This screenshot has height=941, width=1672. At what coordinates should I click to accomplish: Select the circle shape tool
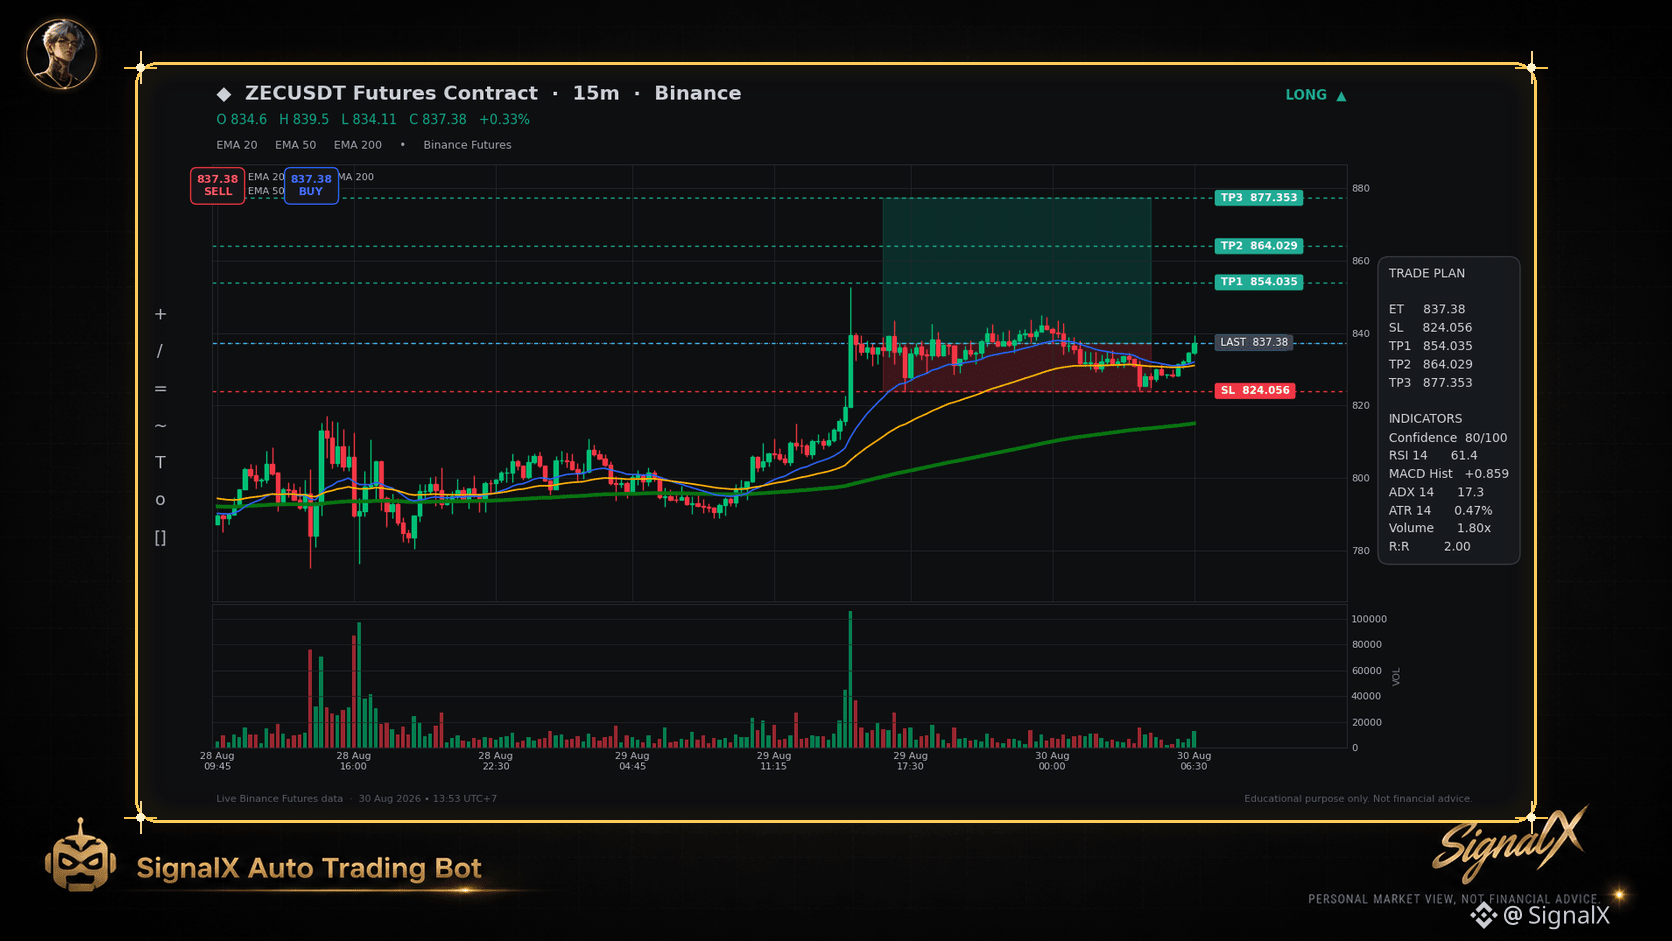[x=160, y=500]
